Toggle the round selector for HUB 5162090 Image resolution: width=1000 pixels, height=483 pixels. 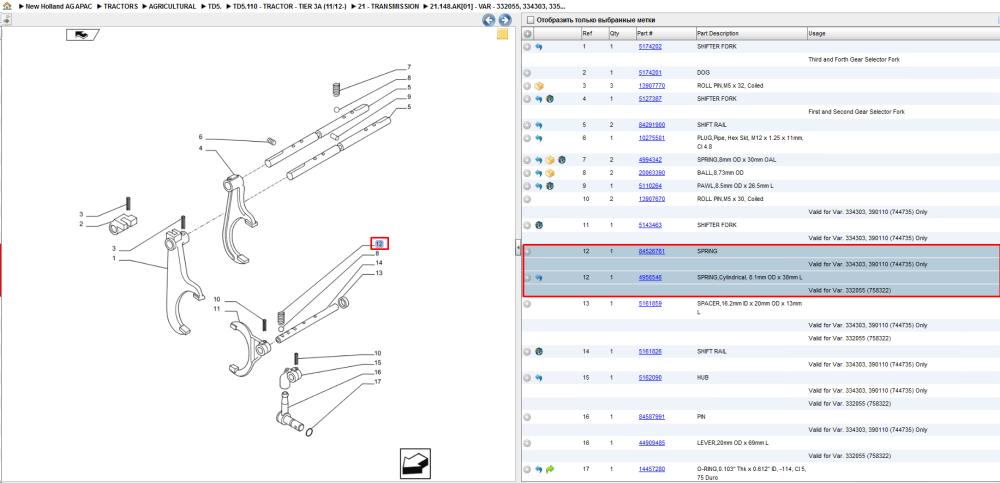(527, 378)
